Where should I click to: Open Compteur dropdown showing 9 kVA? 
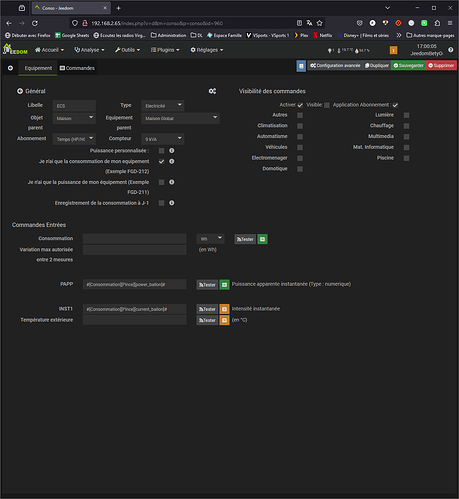pyautogui.click(x=163, y=139)
